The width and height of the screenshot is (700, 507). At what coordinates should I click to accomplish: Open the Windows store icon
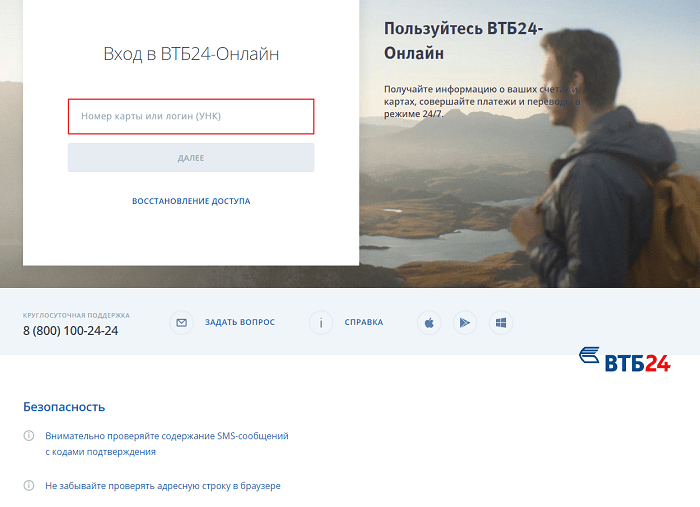click(x=501, y=322)
